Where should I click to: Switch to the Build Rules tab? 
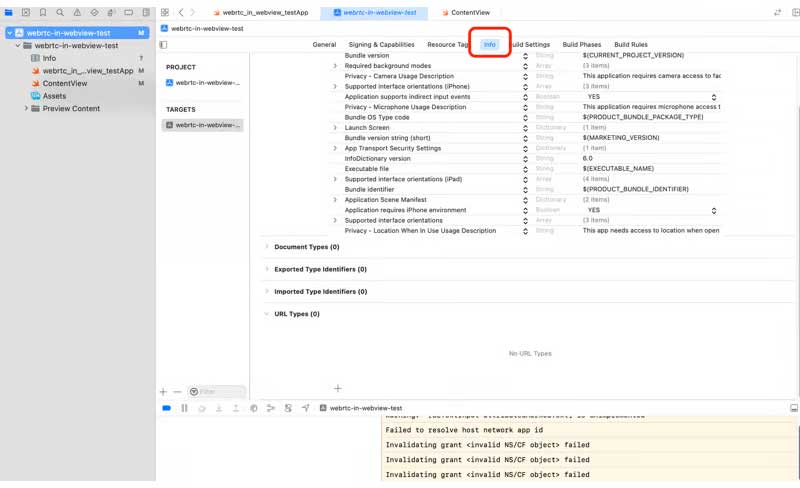coord(631,44)
